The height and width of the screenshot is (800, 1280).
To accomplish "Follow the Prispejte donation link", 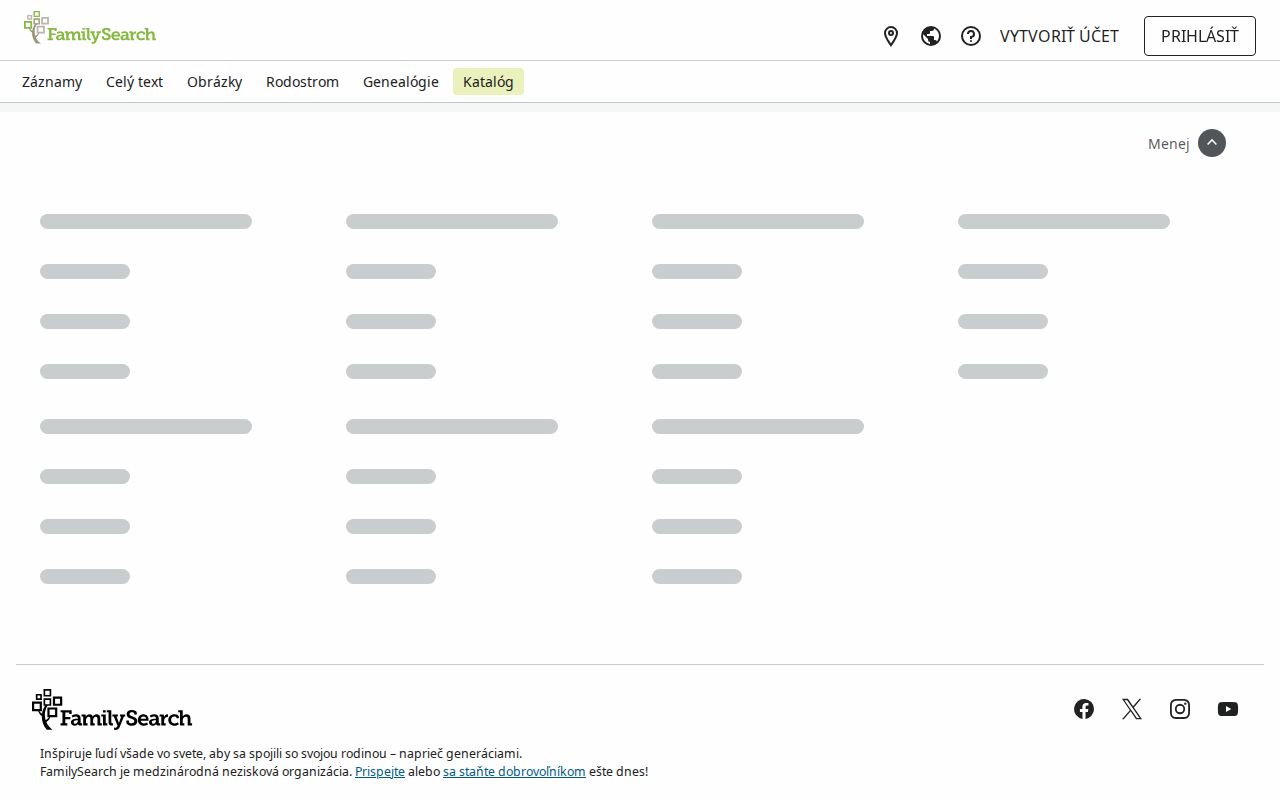I will (x=380, y=772).
